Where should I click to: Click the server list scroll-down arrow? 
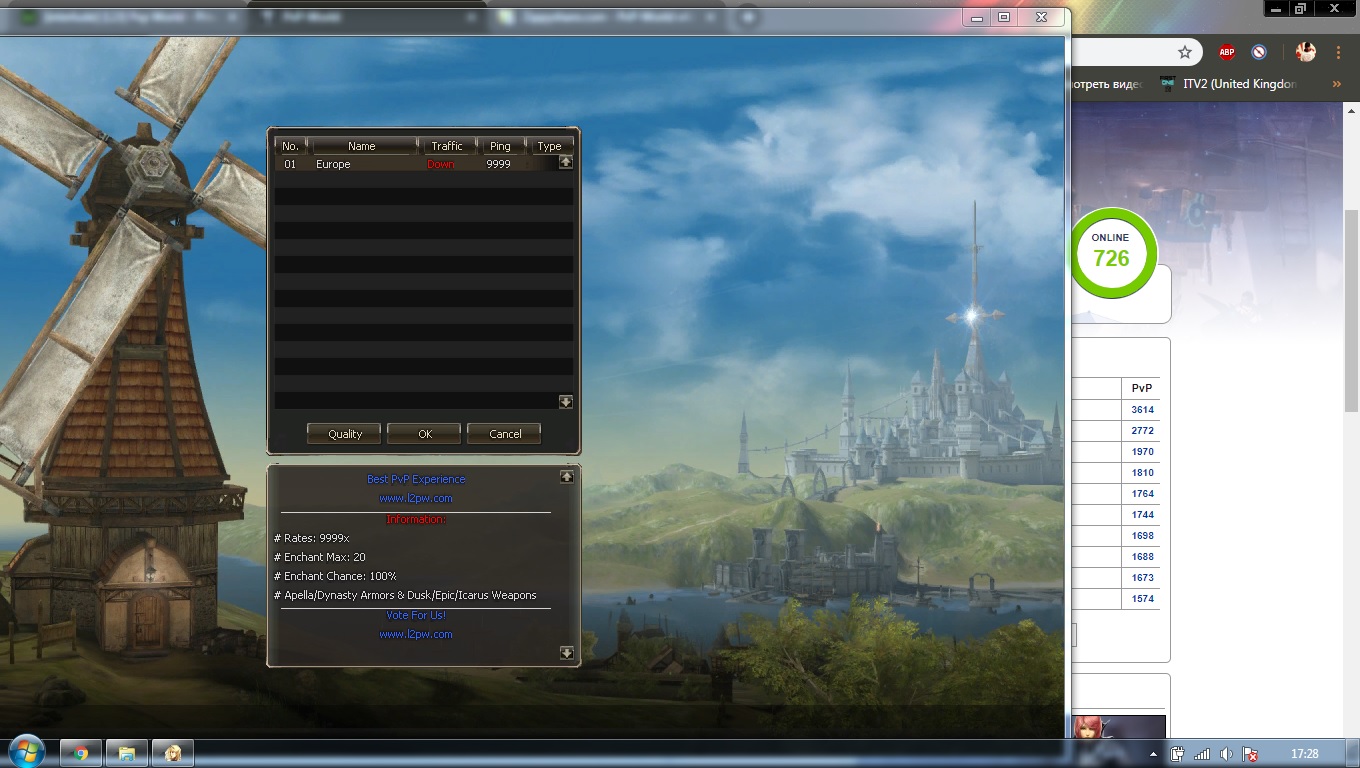[565, 402]
